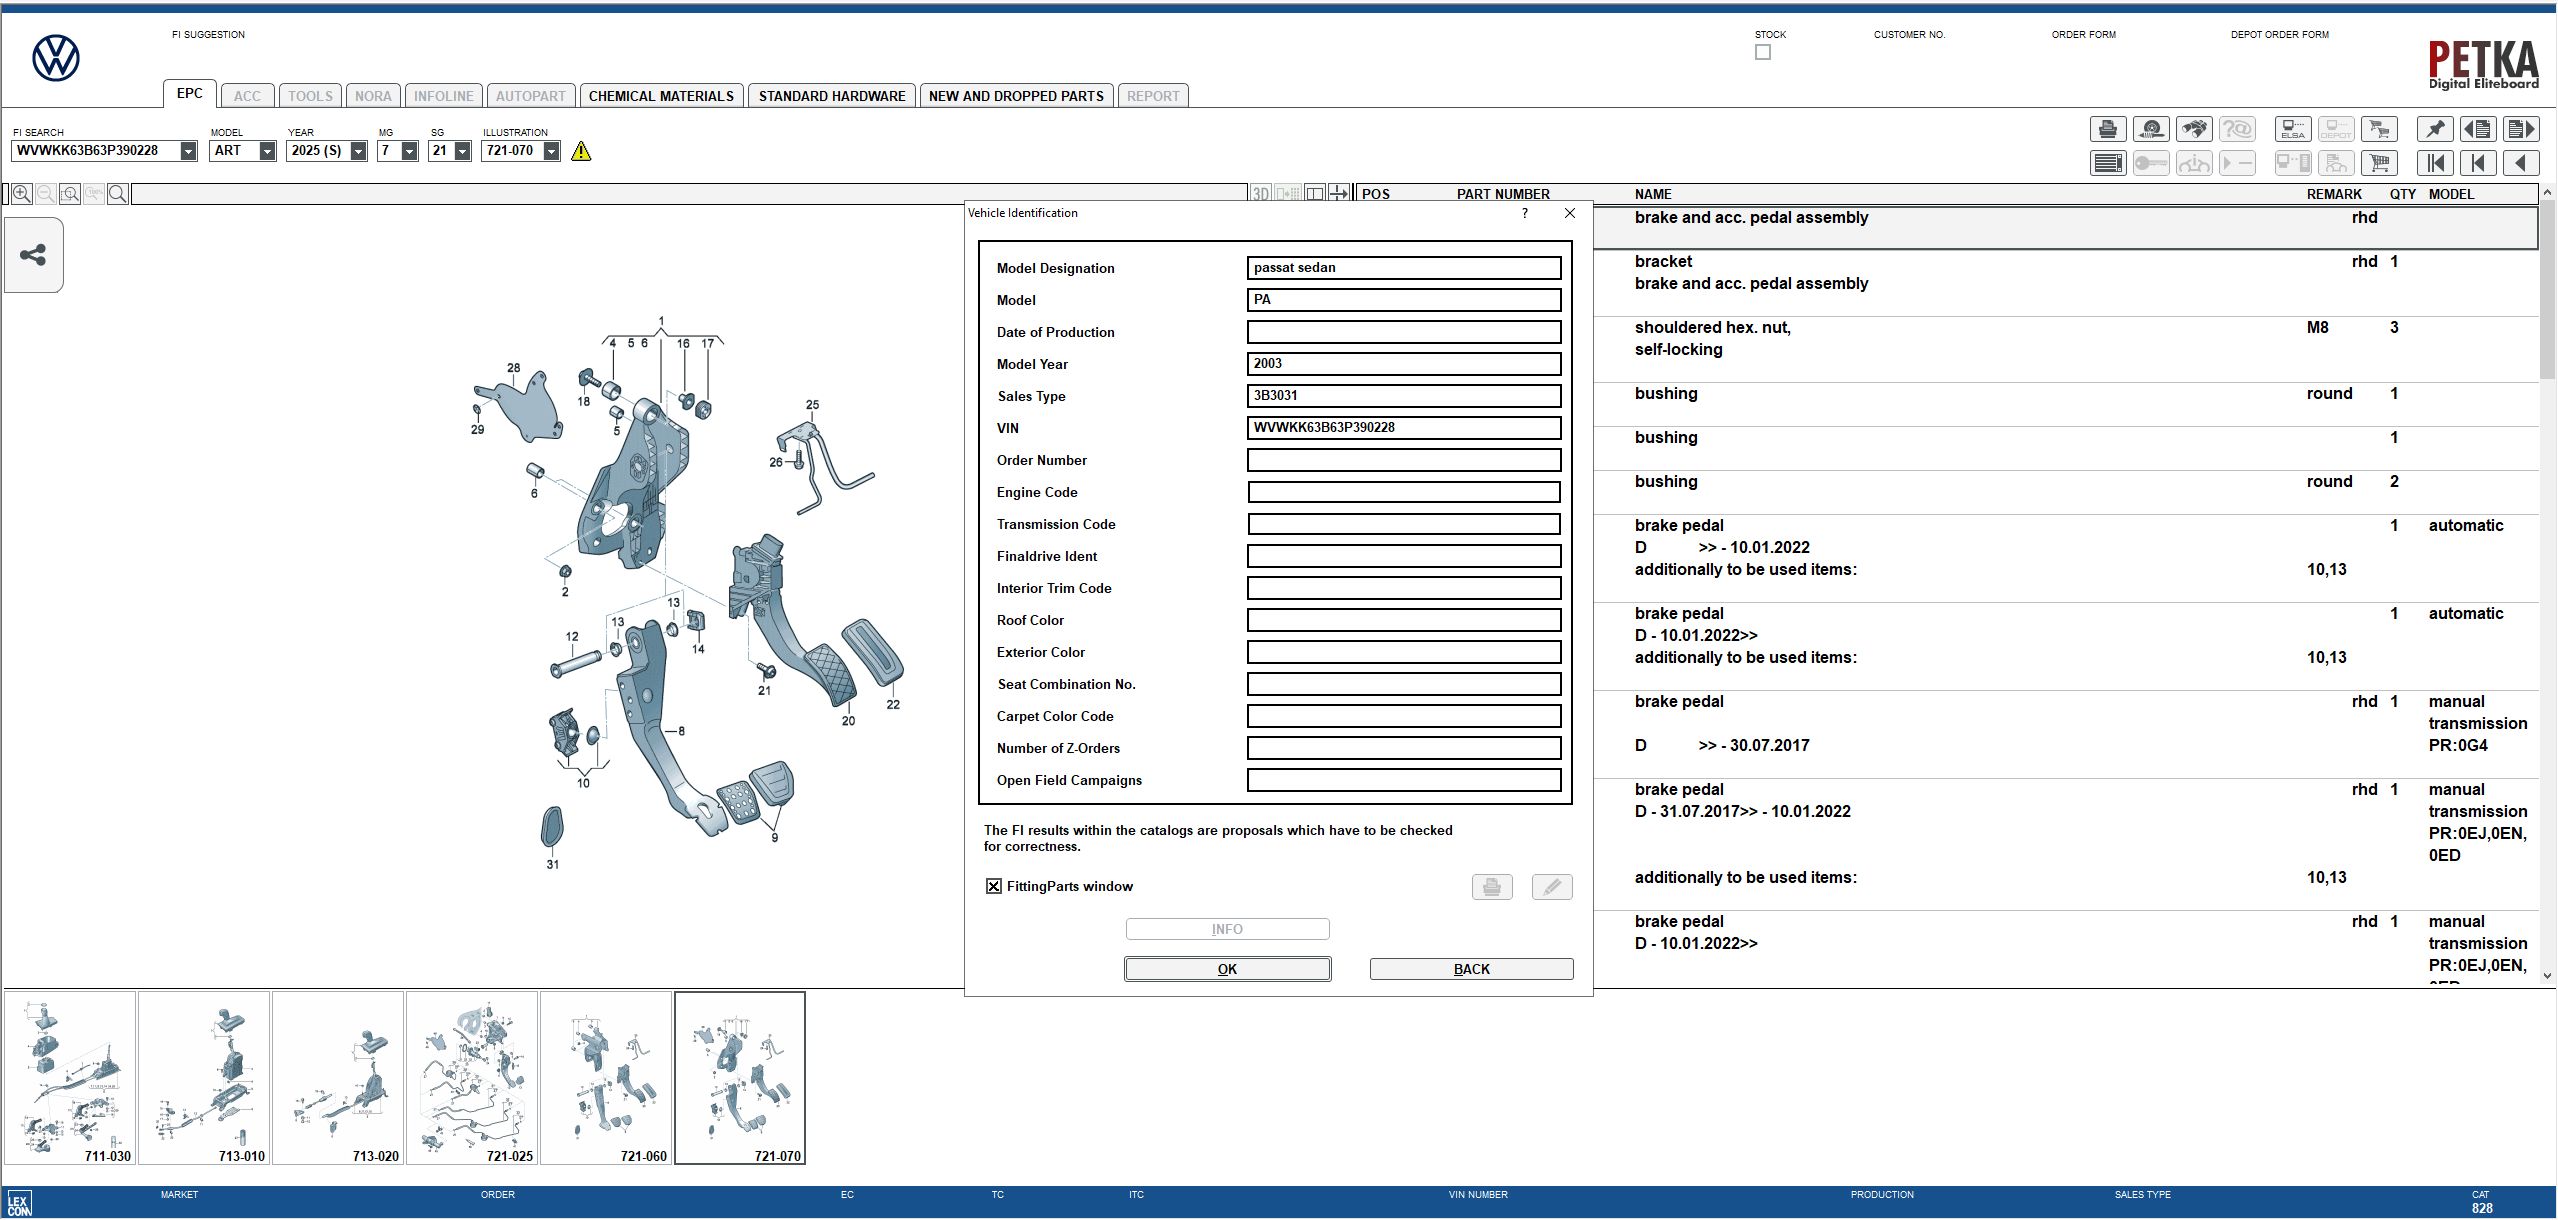Click the LEXCOM icon in status bar
This screenshot has height=1220, width=2558.
(19, 1203)
